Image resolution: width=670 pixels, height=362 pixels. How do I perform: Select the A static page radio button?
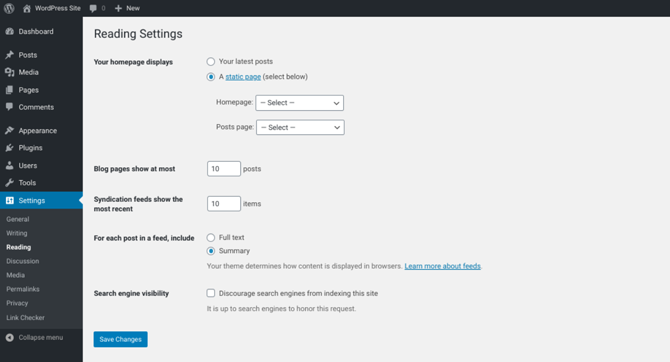[211, 77]
